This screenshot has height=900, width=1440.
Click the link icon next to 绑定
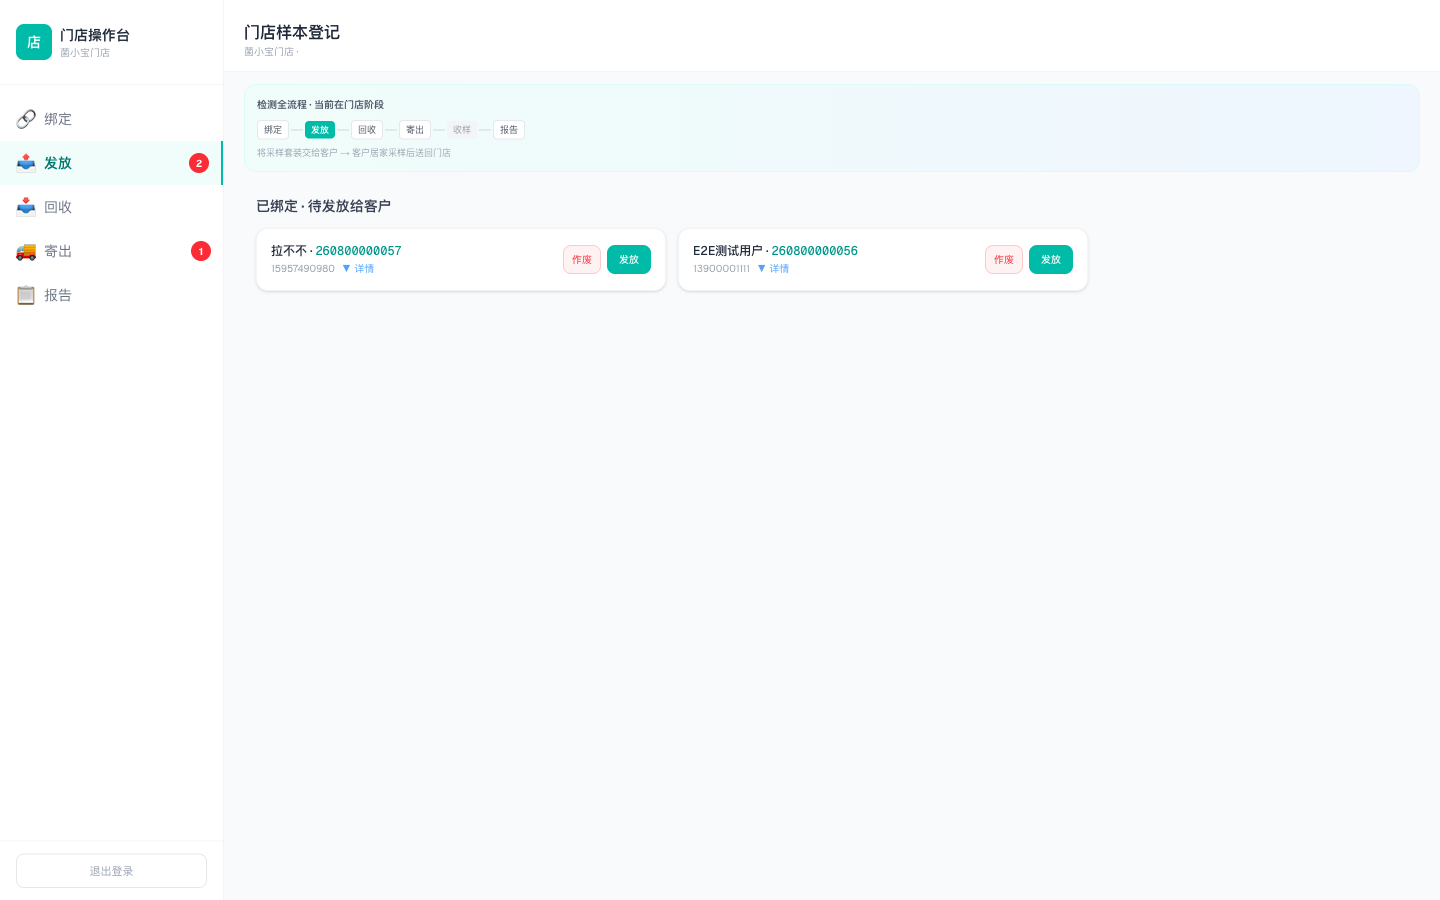point(26,119)
